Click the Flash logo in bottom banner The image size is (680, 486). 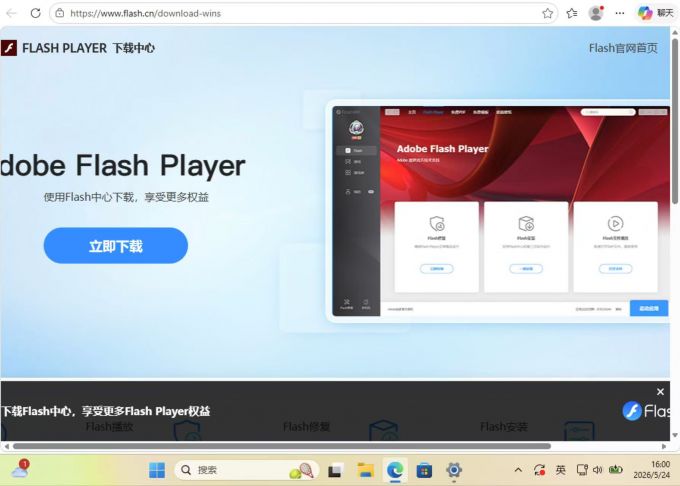(646, 411)
